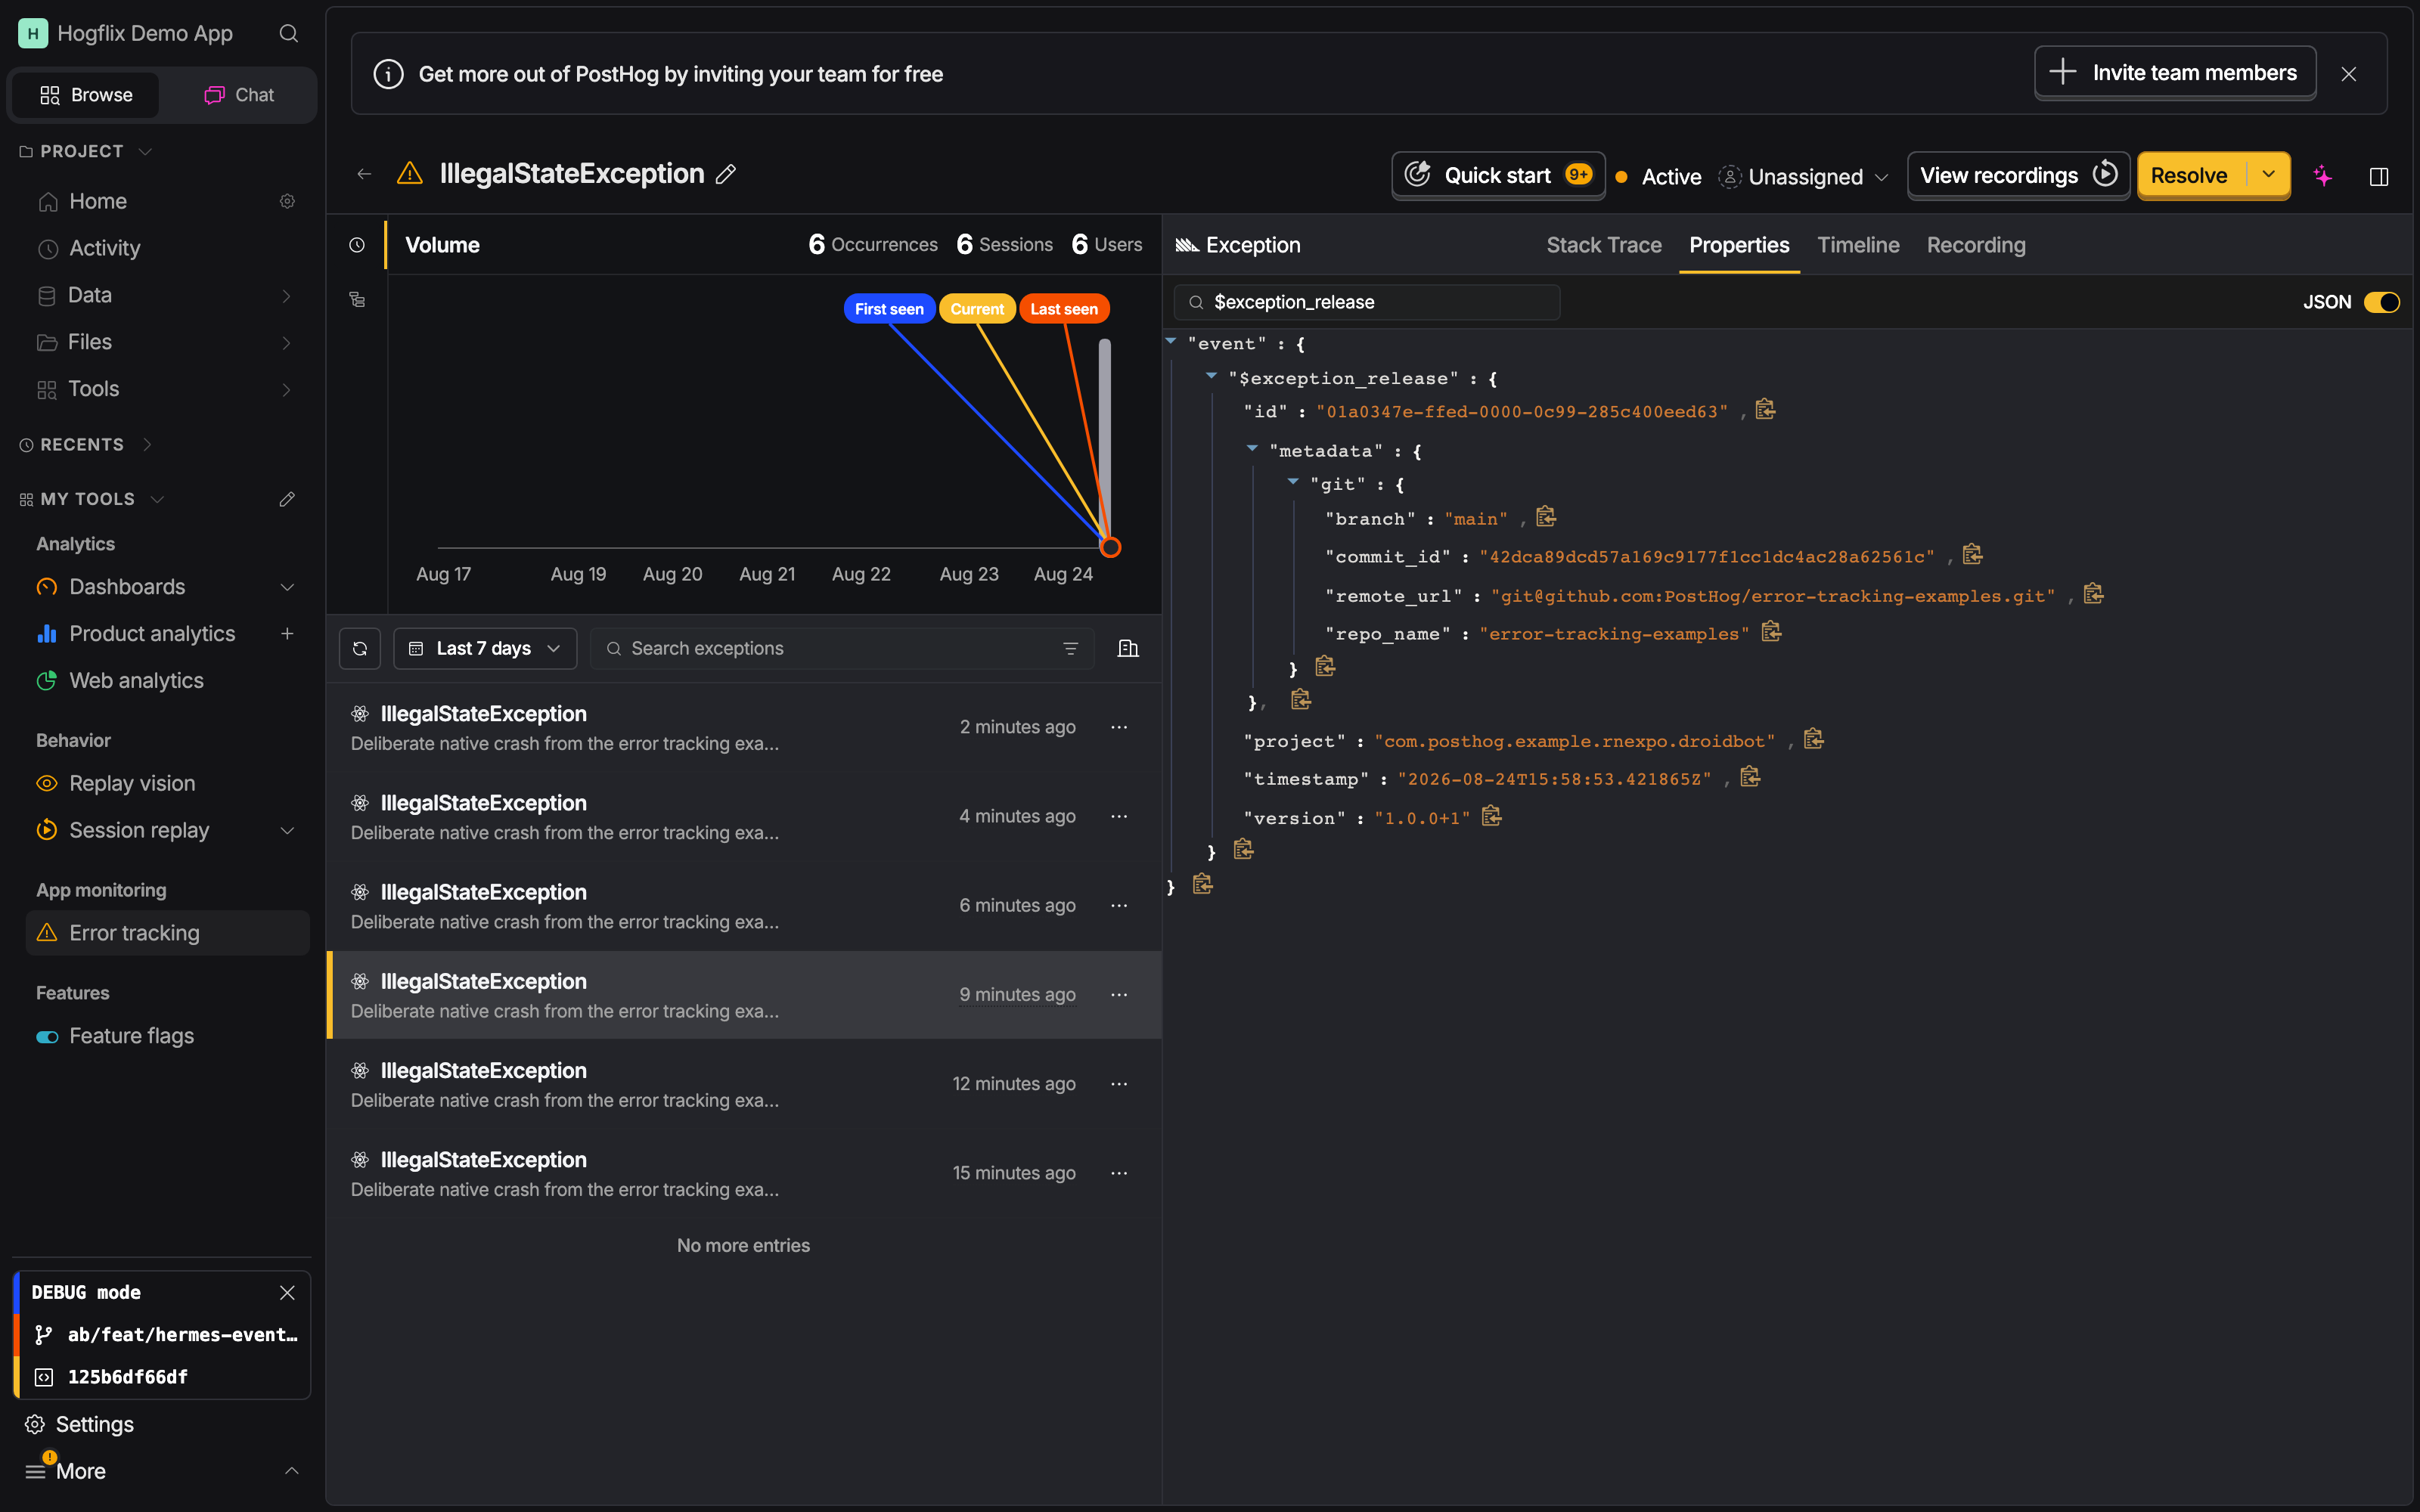Expand the Session replay chevron
Viewport: 2420px width, 1512px height.
[x=287, y=830]
